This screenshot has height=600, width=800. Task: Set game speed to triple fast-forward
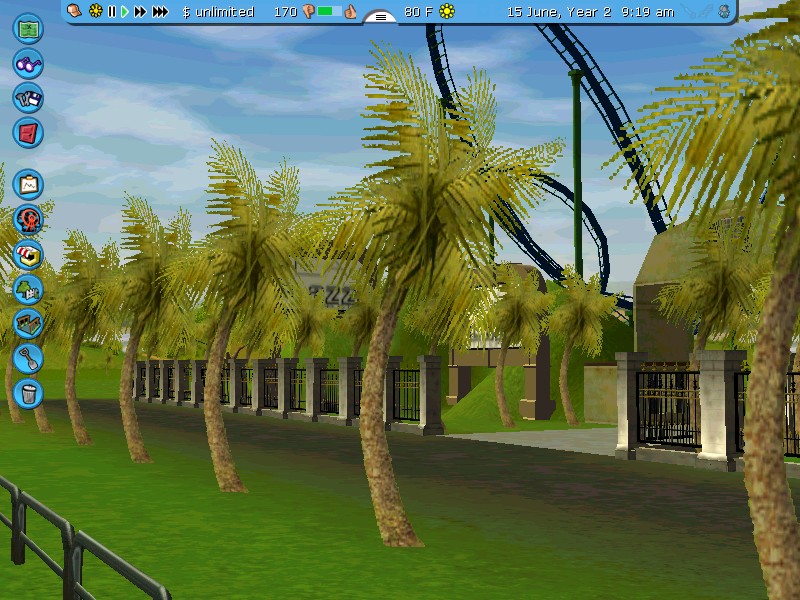point(161,11)
